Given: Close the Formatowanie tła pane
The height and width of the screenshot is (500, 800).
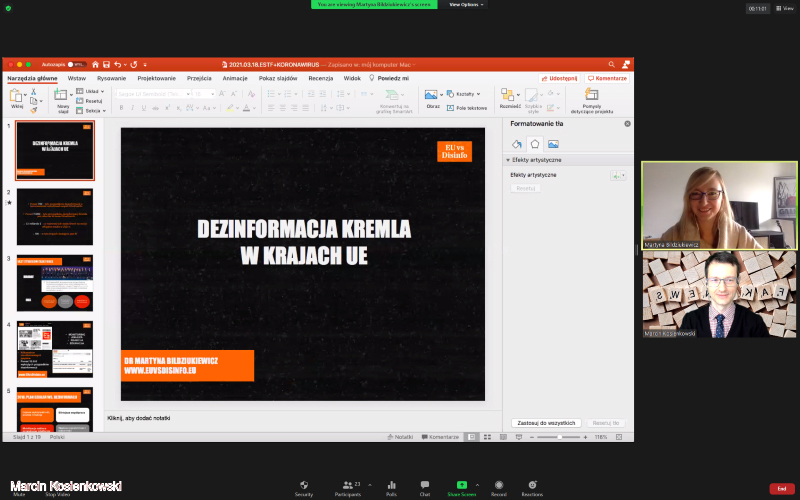Looking at the screenshot, I should tap(627, 124).
